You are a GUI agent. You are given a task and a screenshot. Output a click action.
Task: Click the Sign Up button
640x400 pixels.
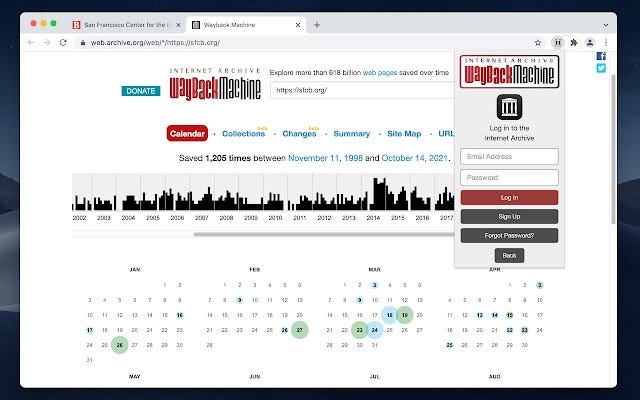click(x=509, y=216)
